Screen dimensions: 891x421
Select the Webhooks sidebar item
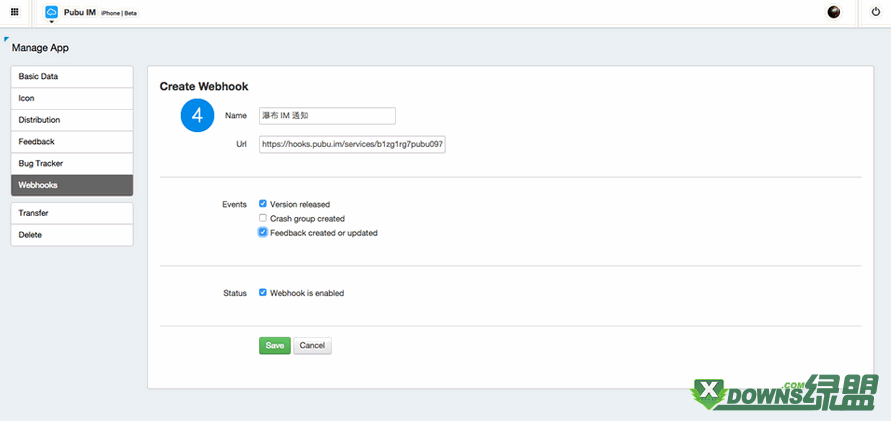[x=72, y=185]
